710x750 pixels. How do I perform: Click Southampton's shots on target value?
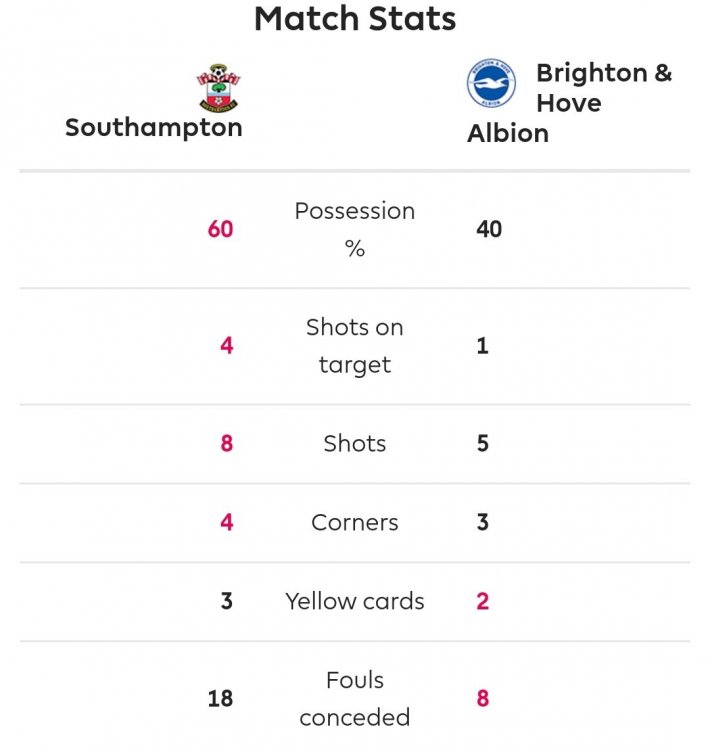pos(227,346)
